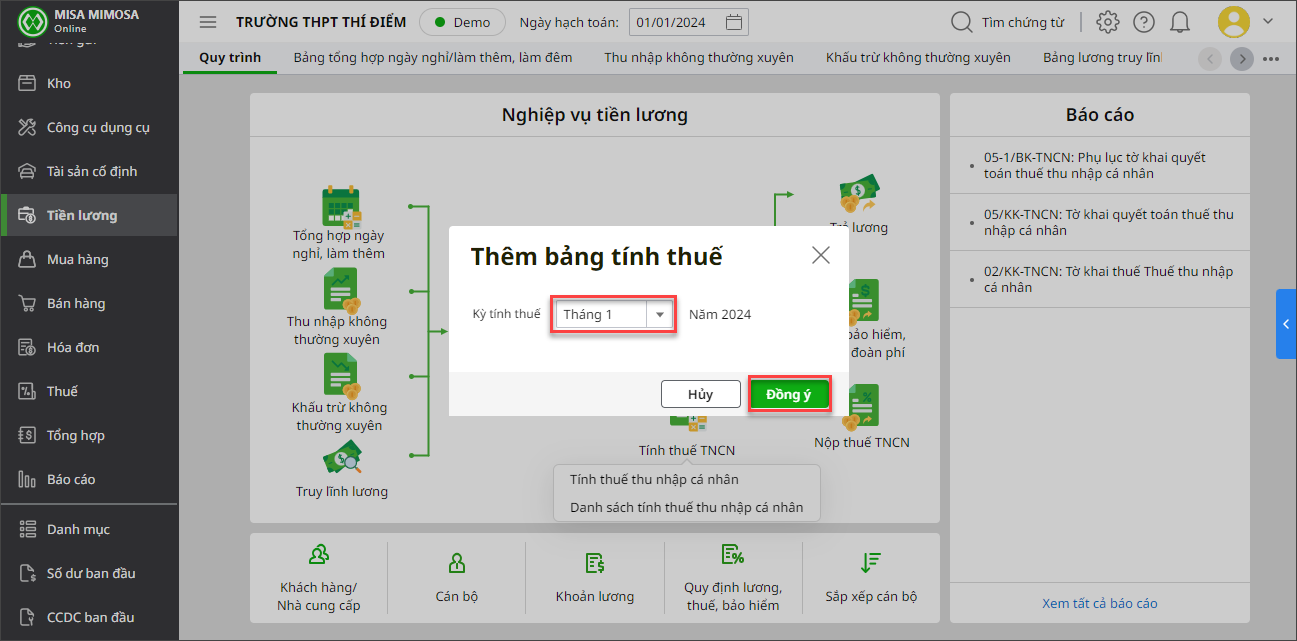Open Thu nhập không thường xuyên tab
Screen dimensions: 1297x641
(699, 57)
